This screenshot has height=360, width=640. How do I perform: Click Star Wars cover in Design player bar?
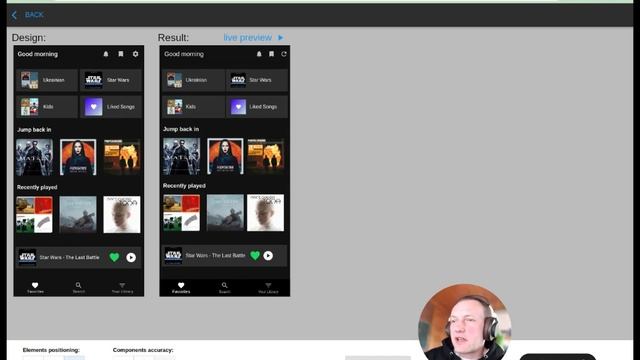pos(27,258)
